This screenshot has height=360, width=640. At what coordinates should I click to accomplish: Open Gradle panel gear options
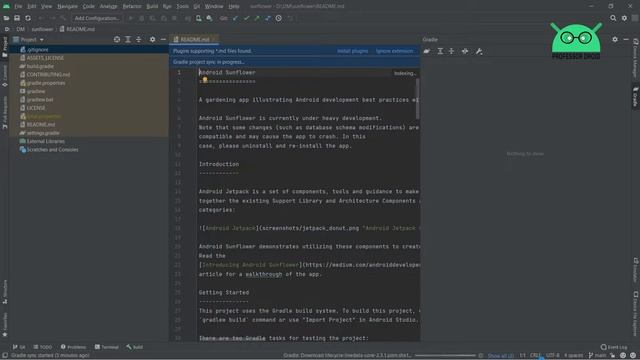(x=615, y=39)
